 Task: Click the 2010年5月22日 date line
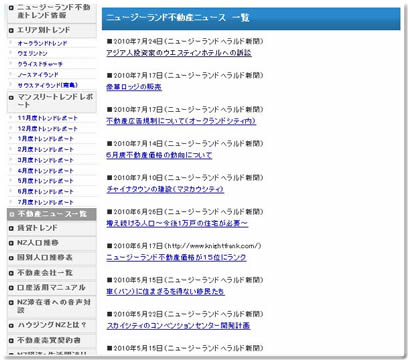[185, 314]
